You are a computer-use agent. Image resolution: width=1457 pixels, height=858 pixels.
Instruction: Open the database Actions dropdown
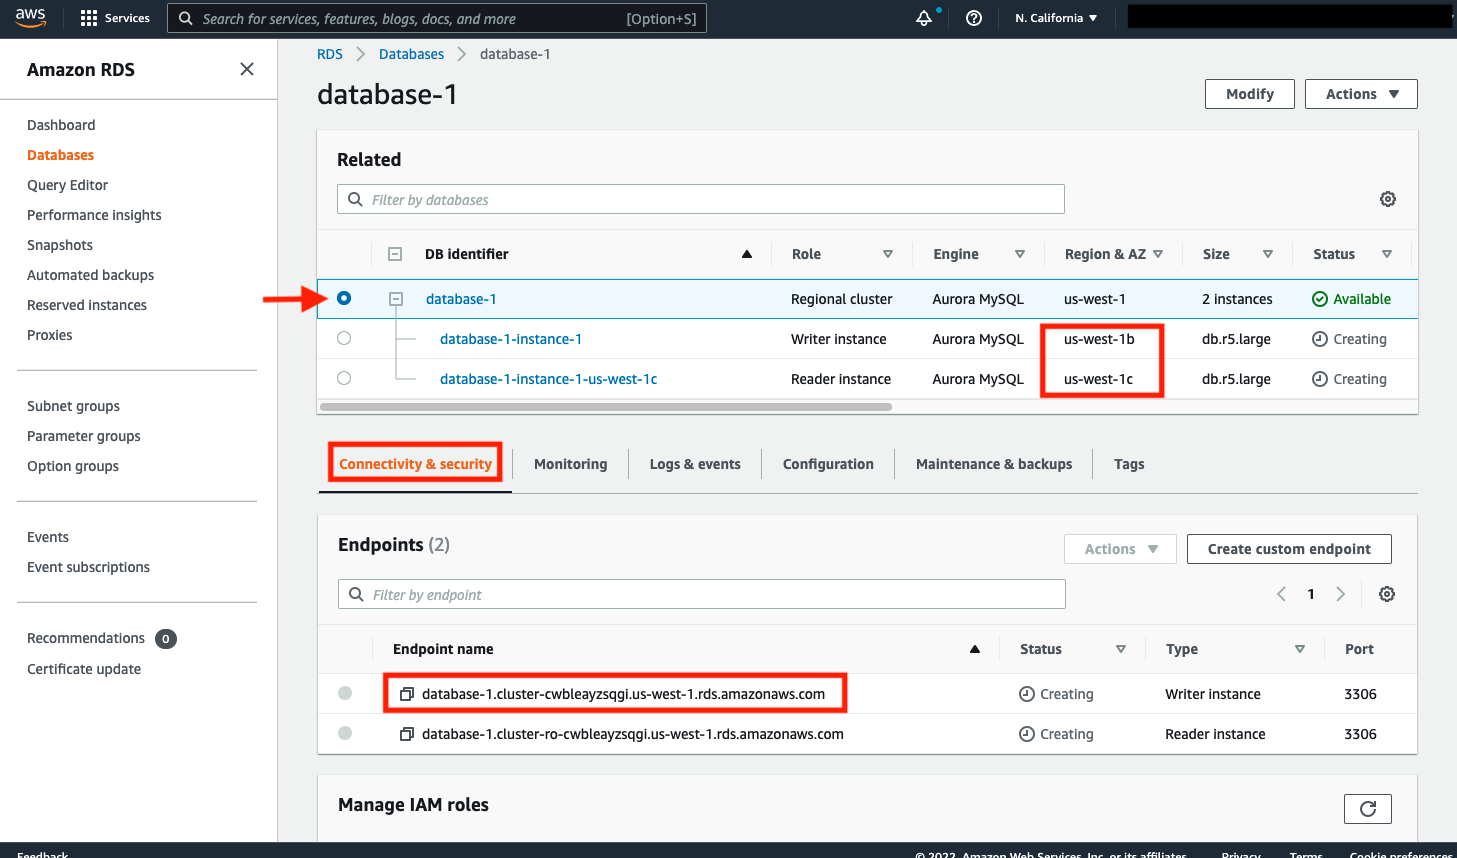coord(1361,94)
